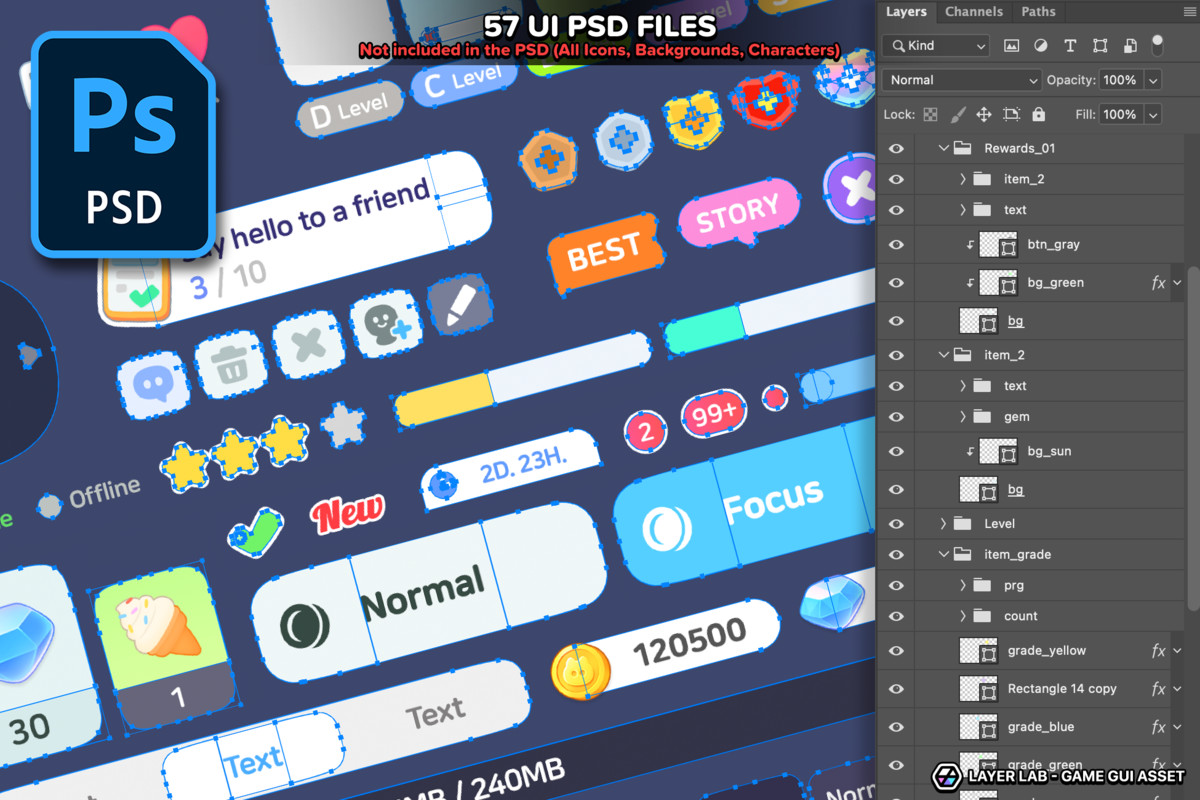The width and height of the screenshot is (1200, 800).
Task: Click the lock position icon
Action: tap(984, 114)
